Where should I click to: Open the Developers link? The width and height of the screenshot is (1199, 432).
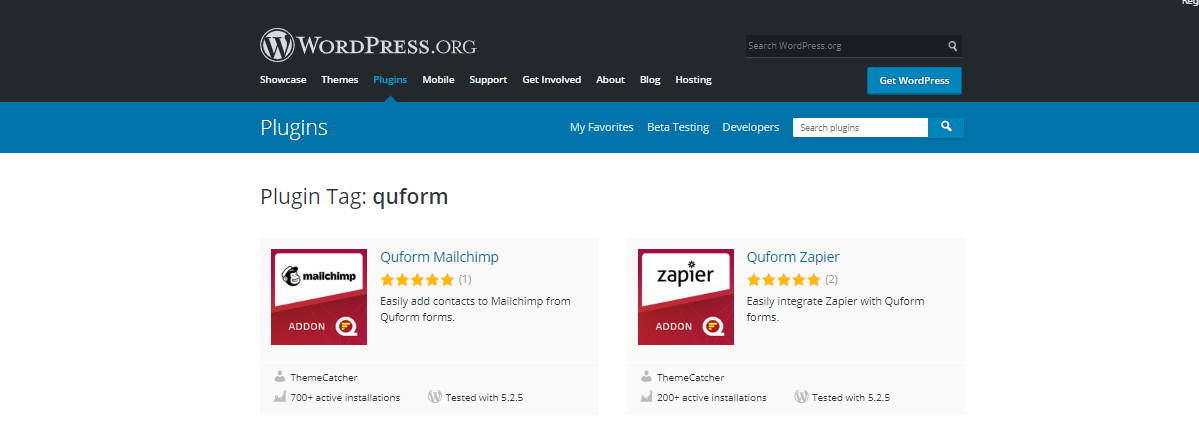tap(751, 127)
